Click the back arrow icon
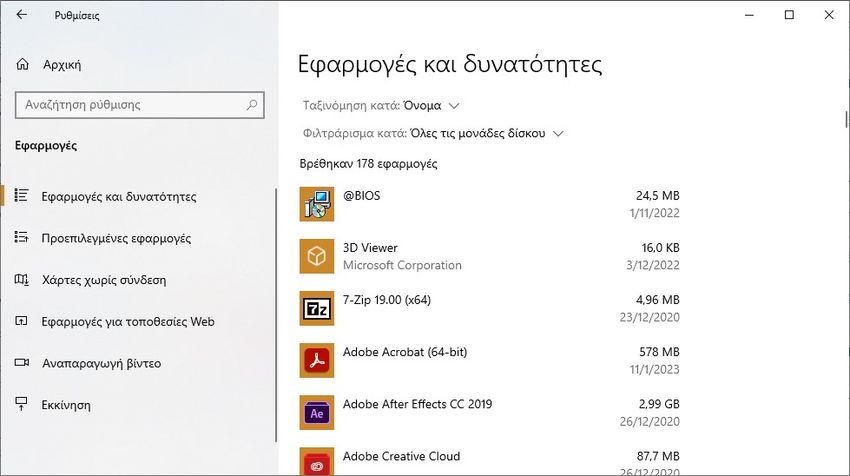The width and height of the screenshot is (850, 476). click(21, 15)
